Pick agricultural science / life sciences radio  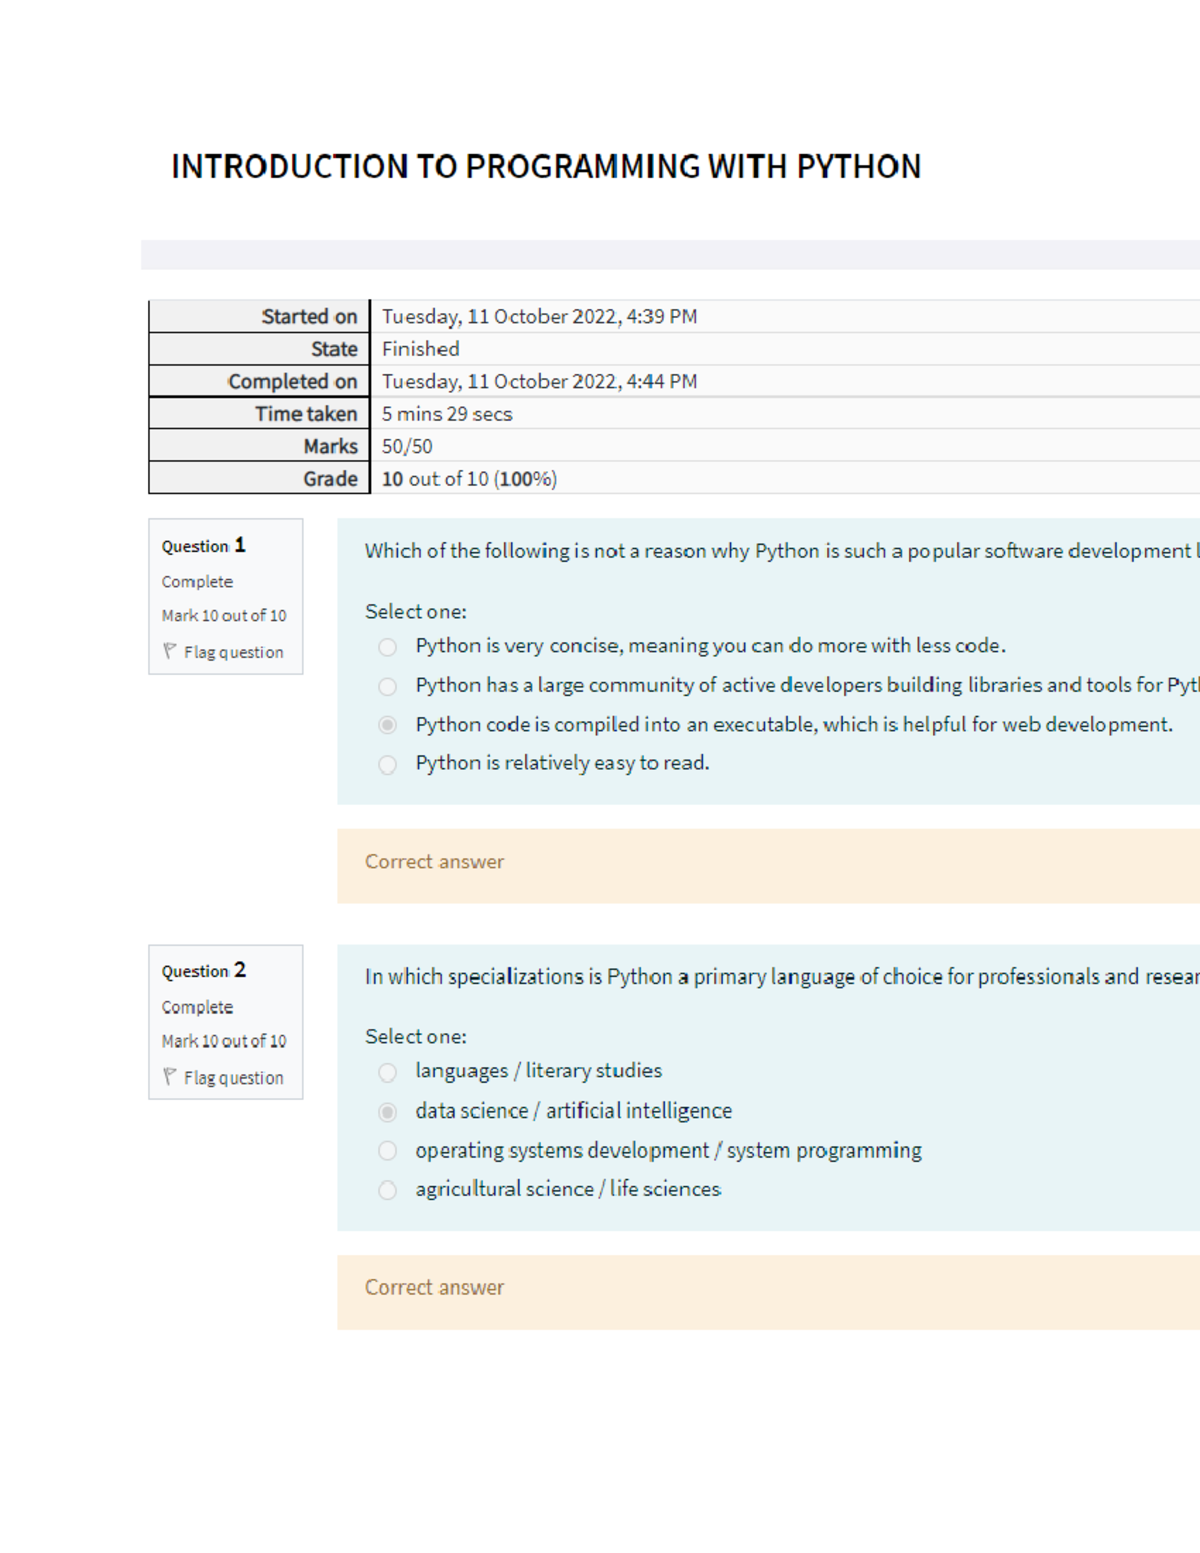[387, 1190]
